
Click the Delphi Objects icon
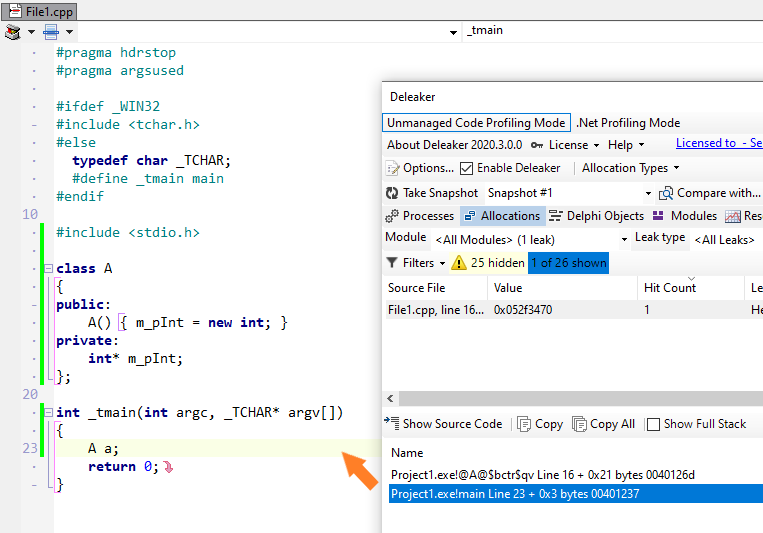pos(556,216)
